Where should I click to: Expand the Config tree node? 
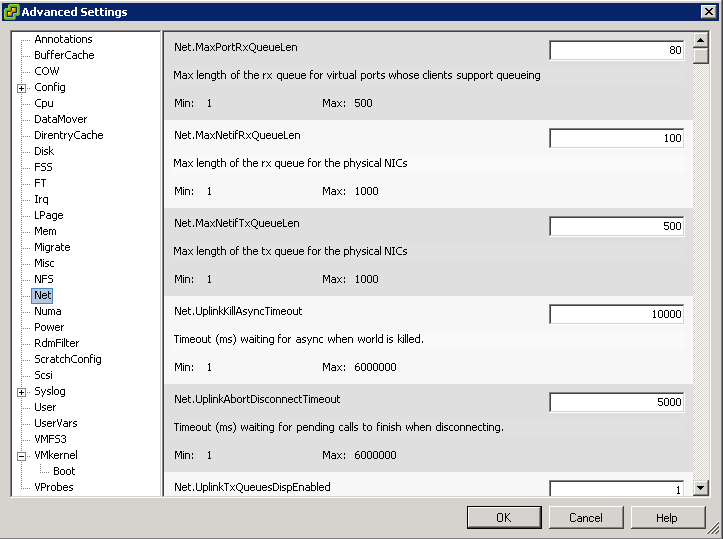pos(21,88)
